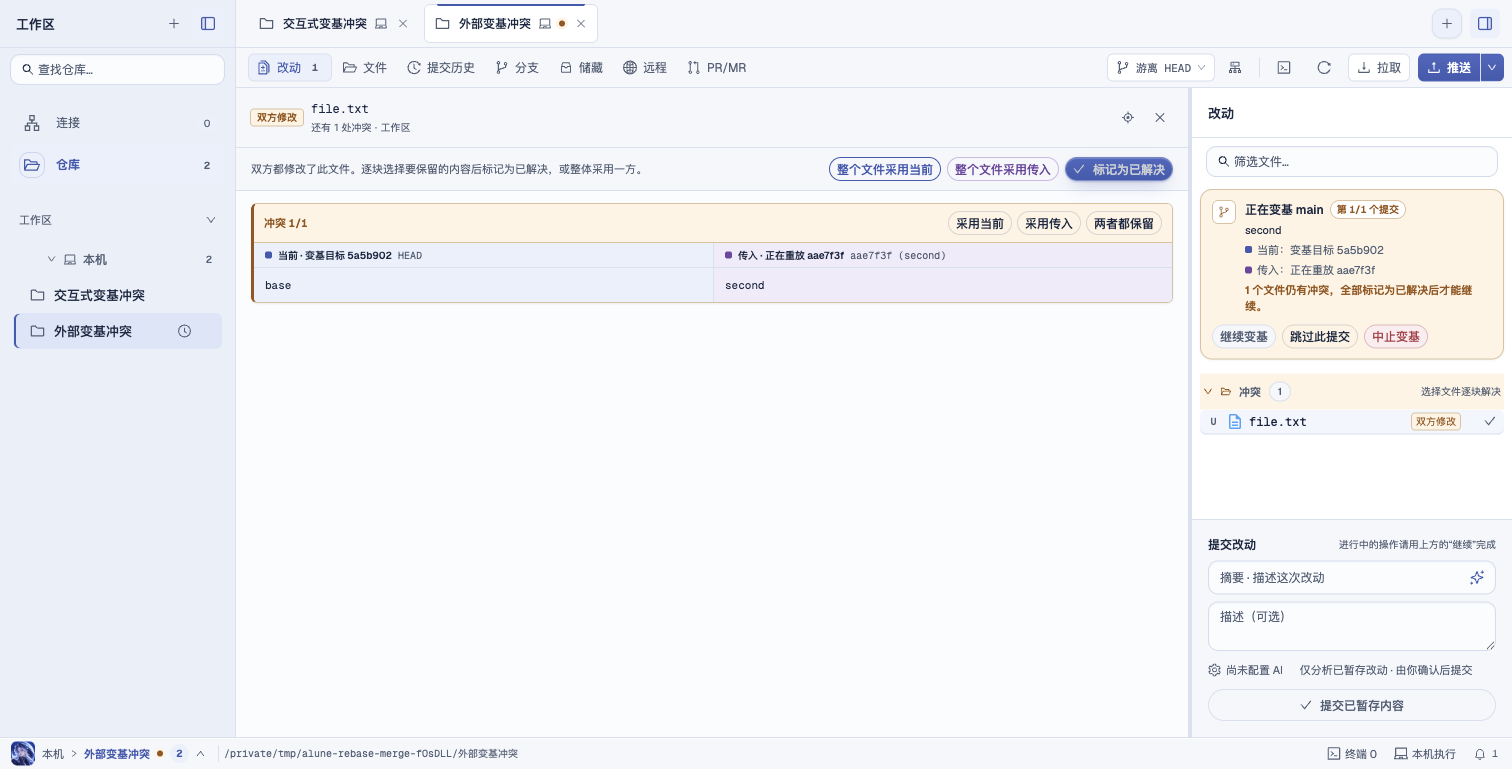
Task: Focus the 查找仓库 search field
Action: [118, 69]
